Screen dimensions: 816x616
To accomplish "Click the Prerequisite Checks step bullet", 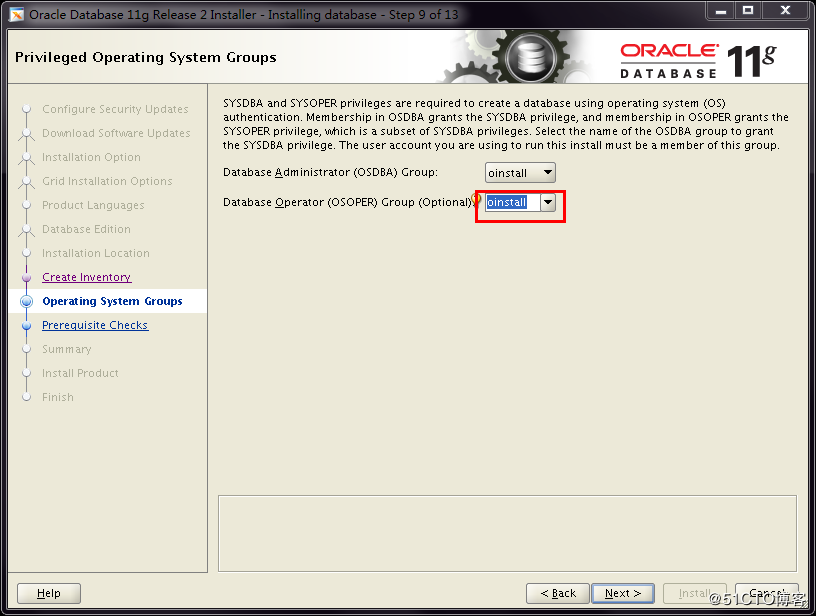I will (x=27, y=326).
